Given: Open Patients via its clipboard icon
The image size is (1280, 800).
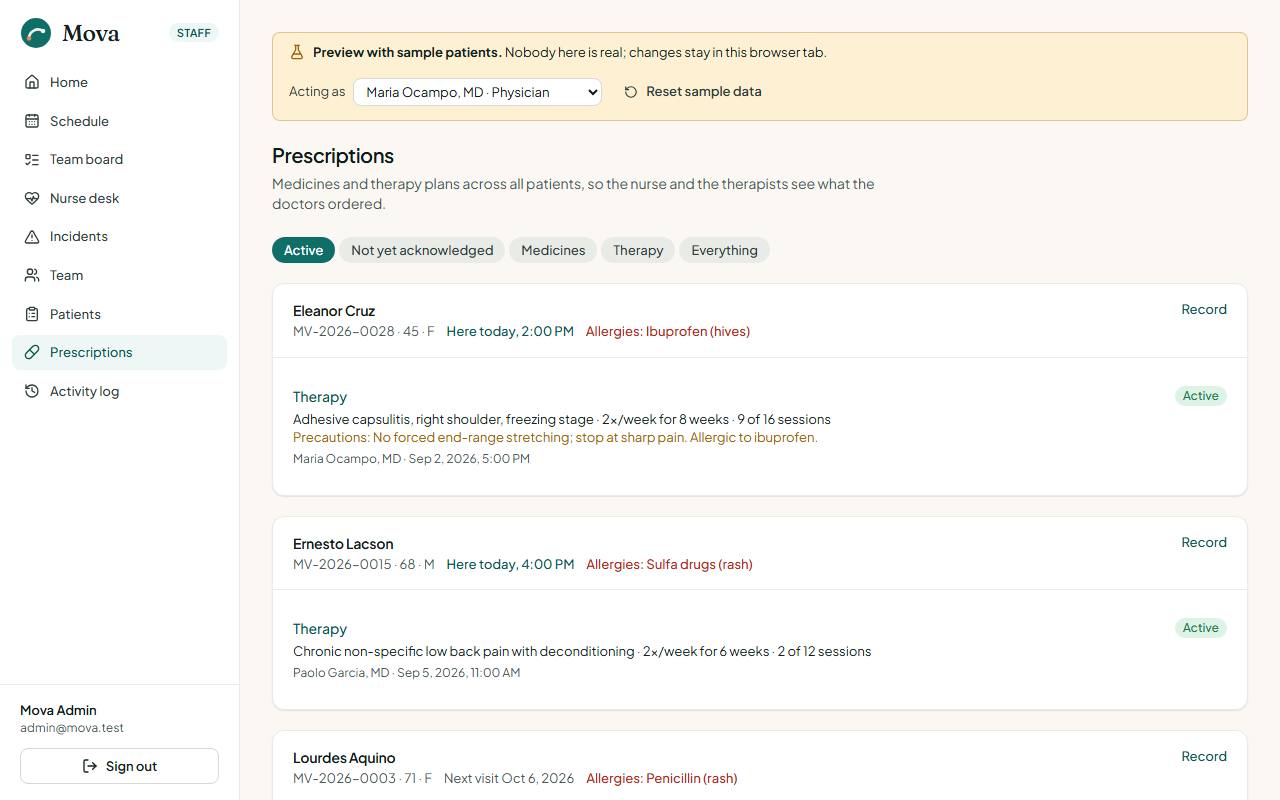Looking at the screenshot, I should click(32, 314).
